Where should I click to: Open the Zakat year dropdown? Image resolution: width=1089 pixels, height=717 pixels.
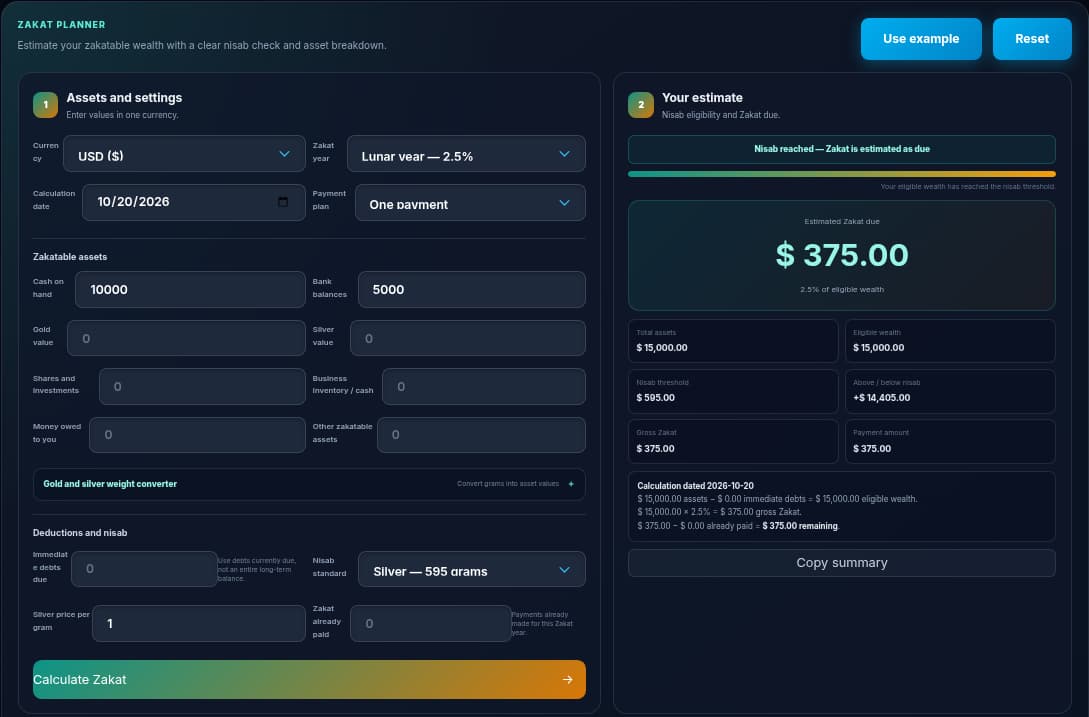[x=466, y=154]
